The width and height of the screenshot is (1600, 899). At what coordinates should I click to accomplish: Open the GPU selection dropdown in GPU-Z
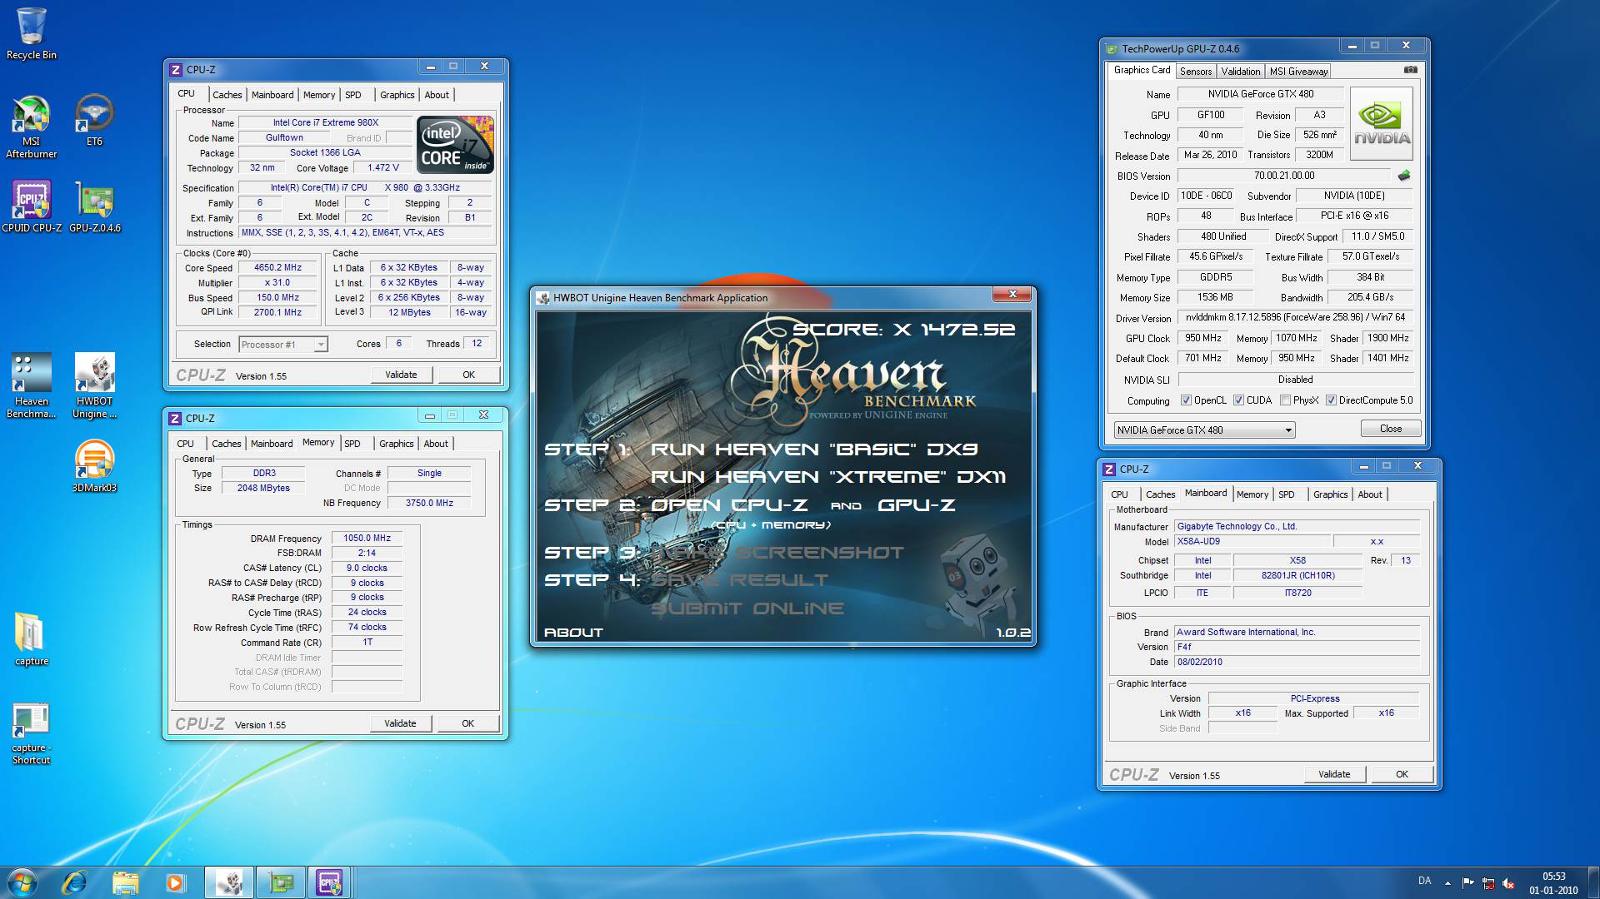pos(1204,430)
